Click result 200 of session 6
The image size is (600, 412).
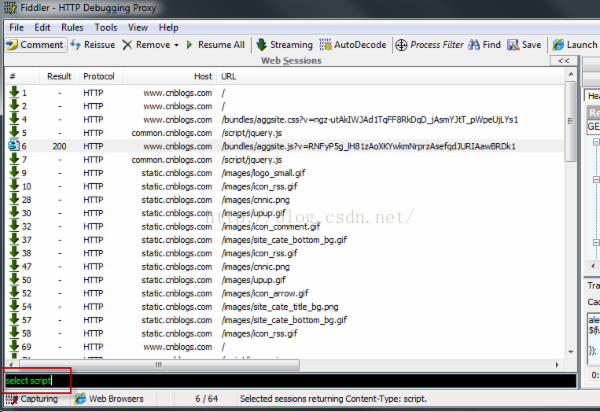[x=59, y=147]
